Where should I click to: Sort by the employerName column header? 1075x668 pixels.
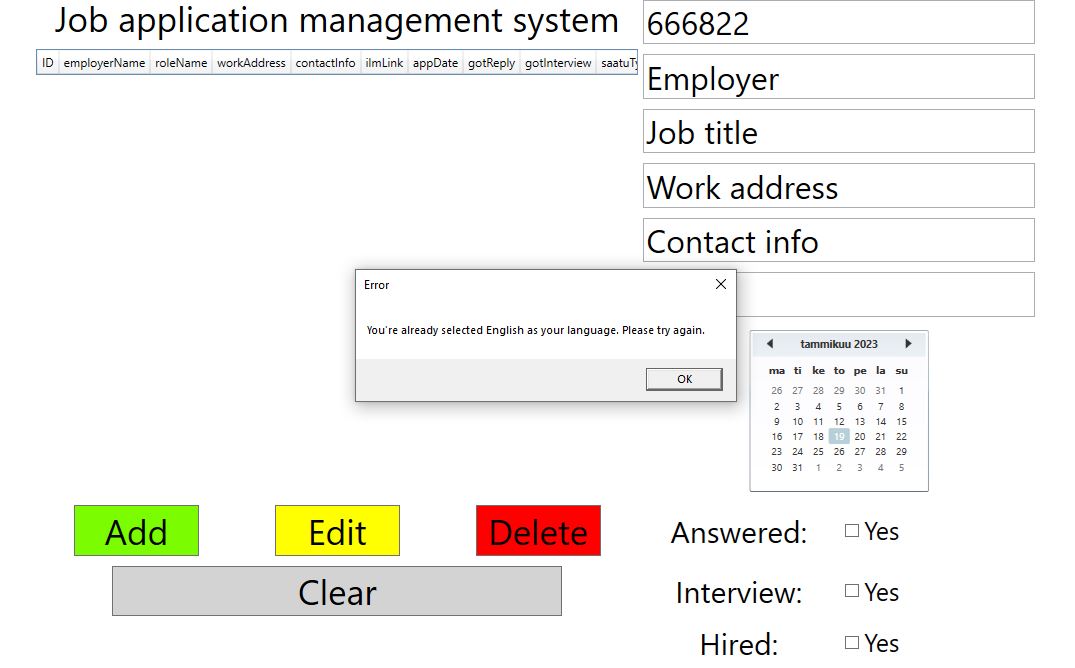tap(104, 62)
